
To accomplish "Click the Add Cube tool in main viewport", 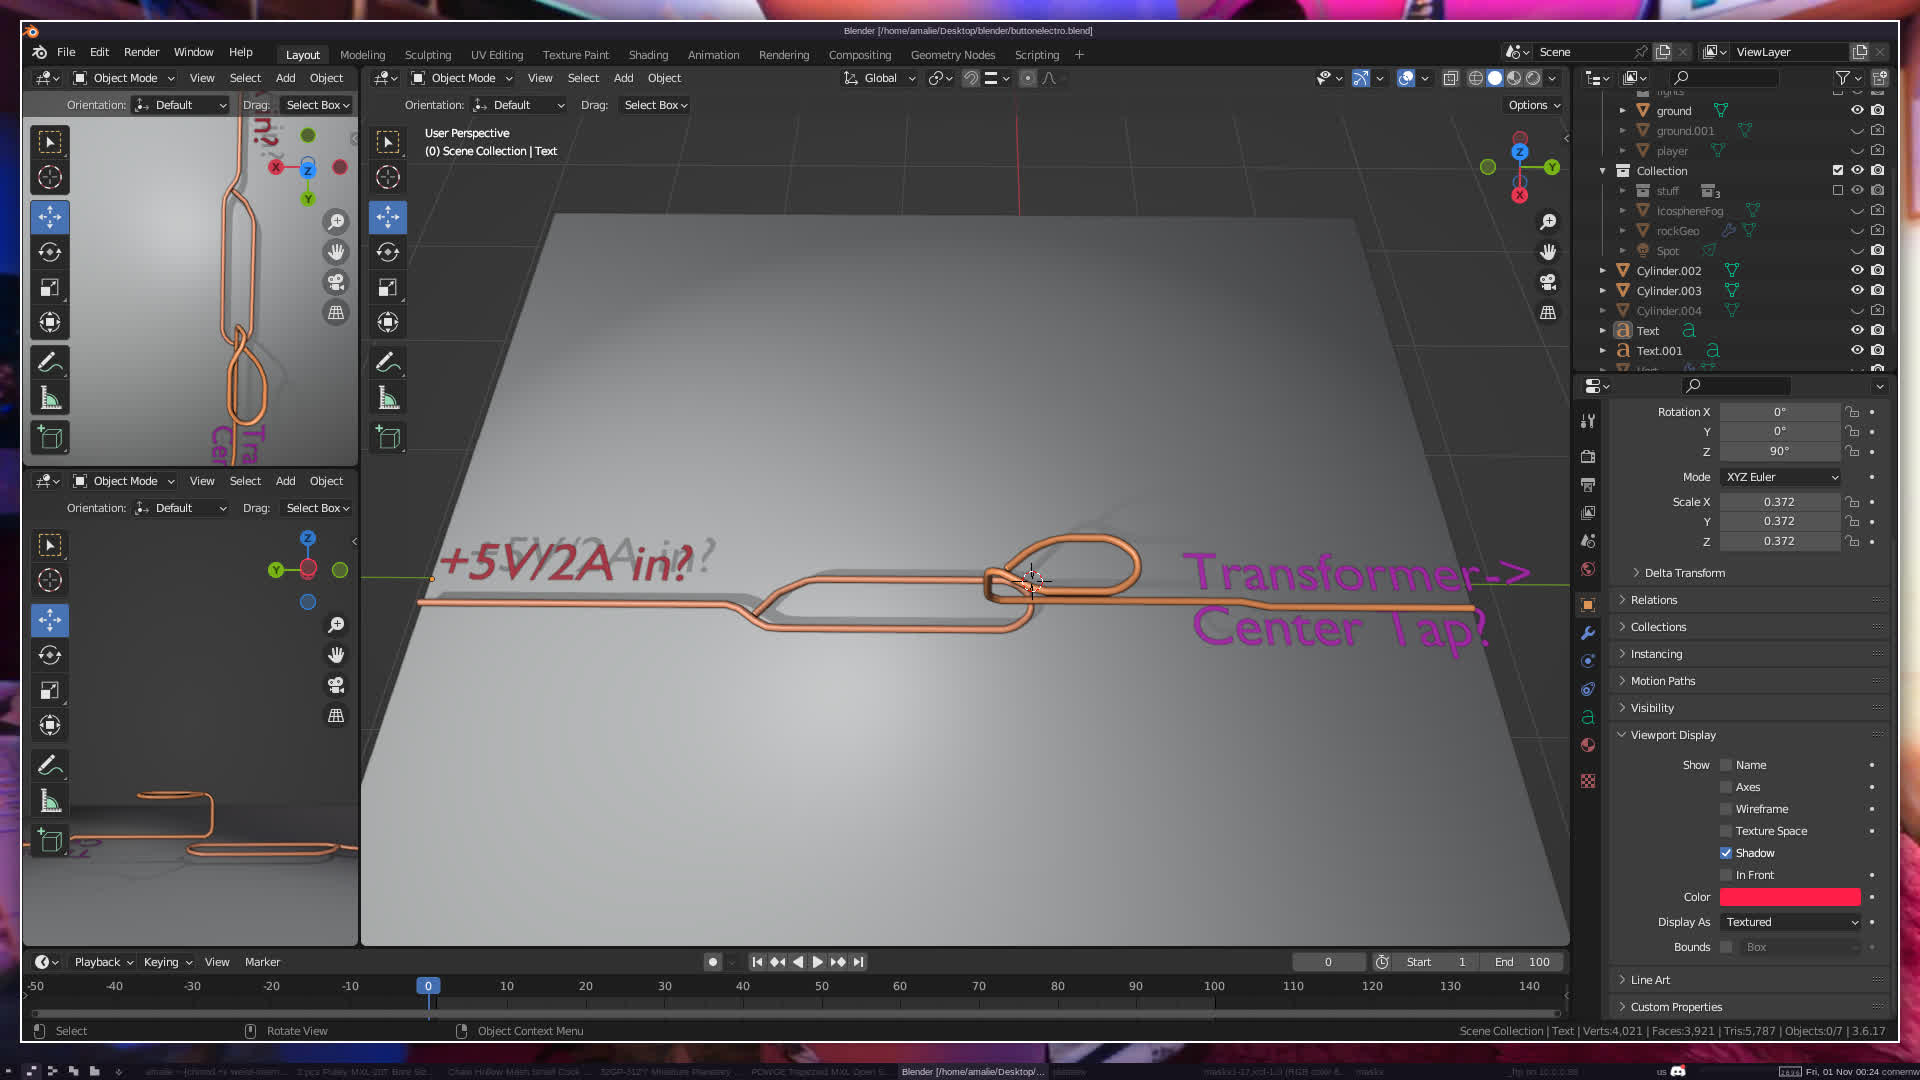I will click(x=388, y=437).
